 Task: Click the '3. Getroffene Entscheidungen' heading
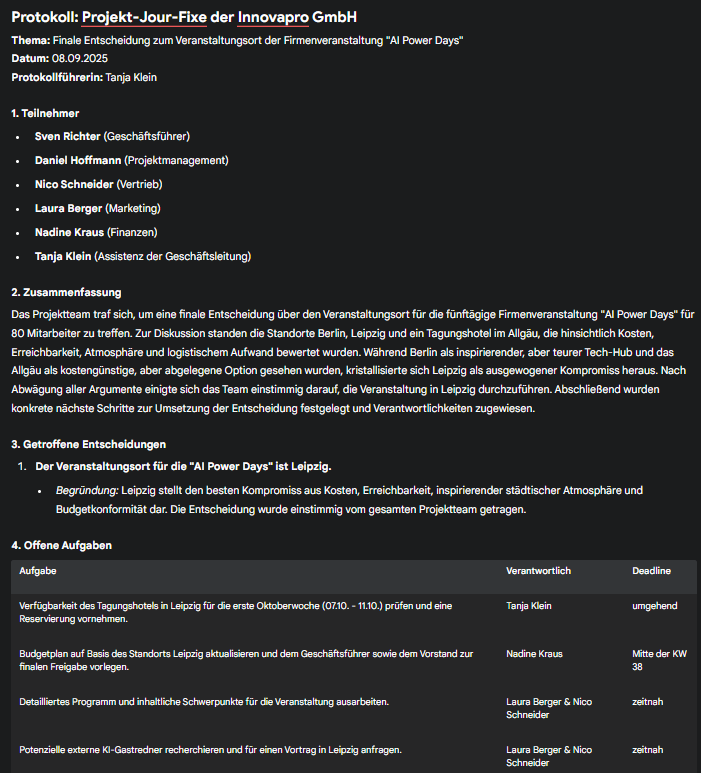[x=89, y=443]
